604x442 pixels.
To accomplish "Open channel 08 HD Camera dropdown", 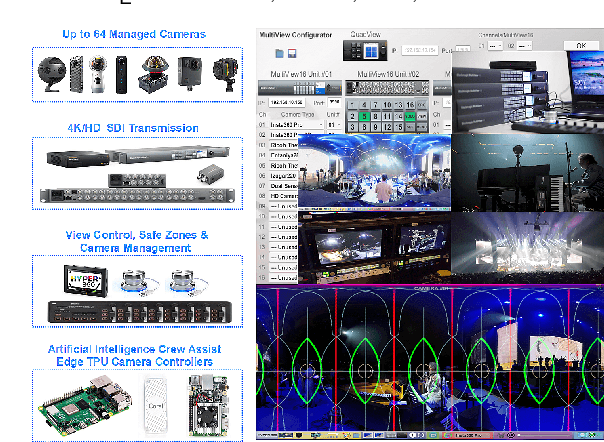I will (283, 196).
